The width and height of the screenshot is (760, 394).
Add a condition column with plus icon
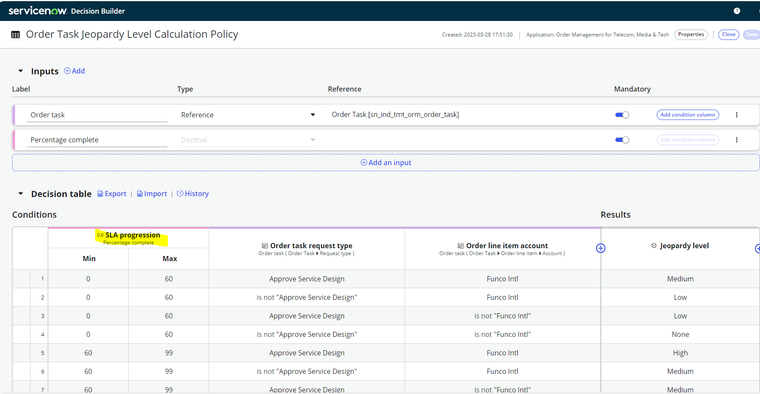pos(601,248)
